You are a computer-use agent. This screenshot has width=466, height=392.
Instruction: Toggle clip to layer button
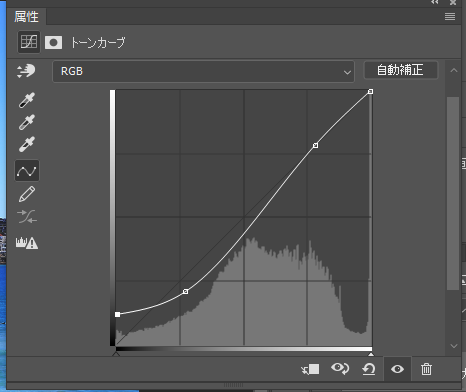[x=310, y=369]
